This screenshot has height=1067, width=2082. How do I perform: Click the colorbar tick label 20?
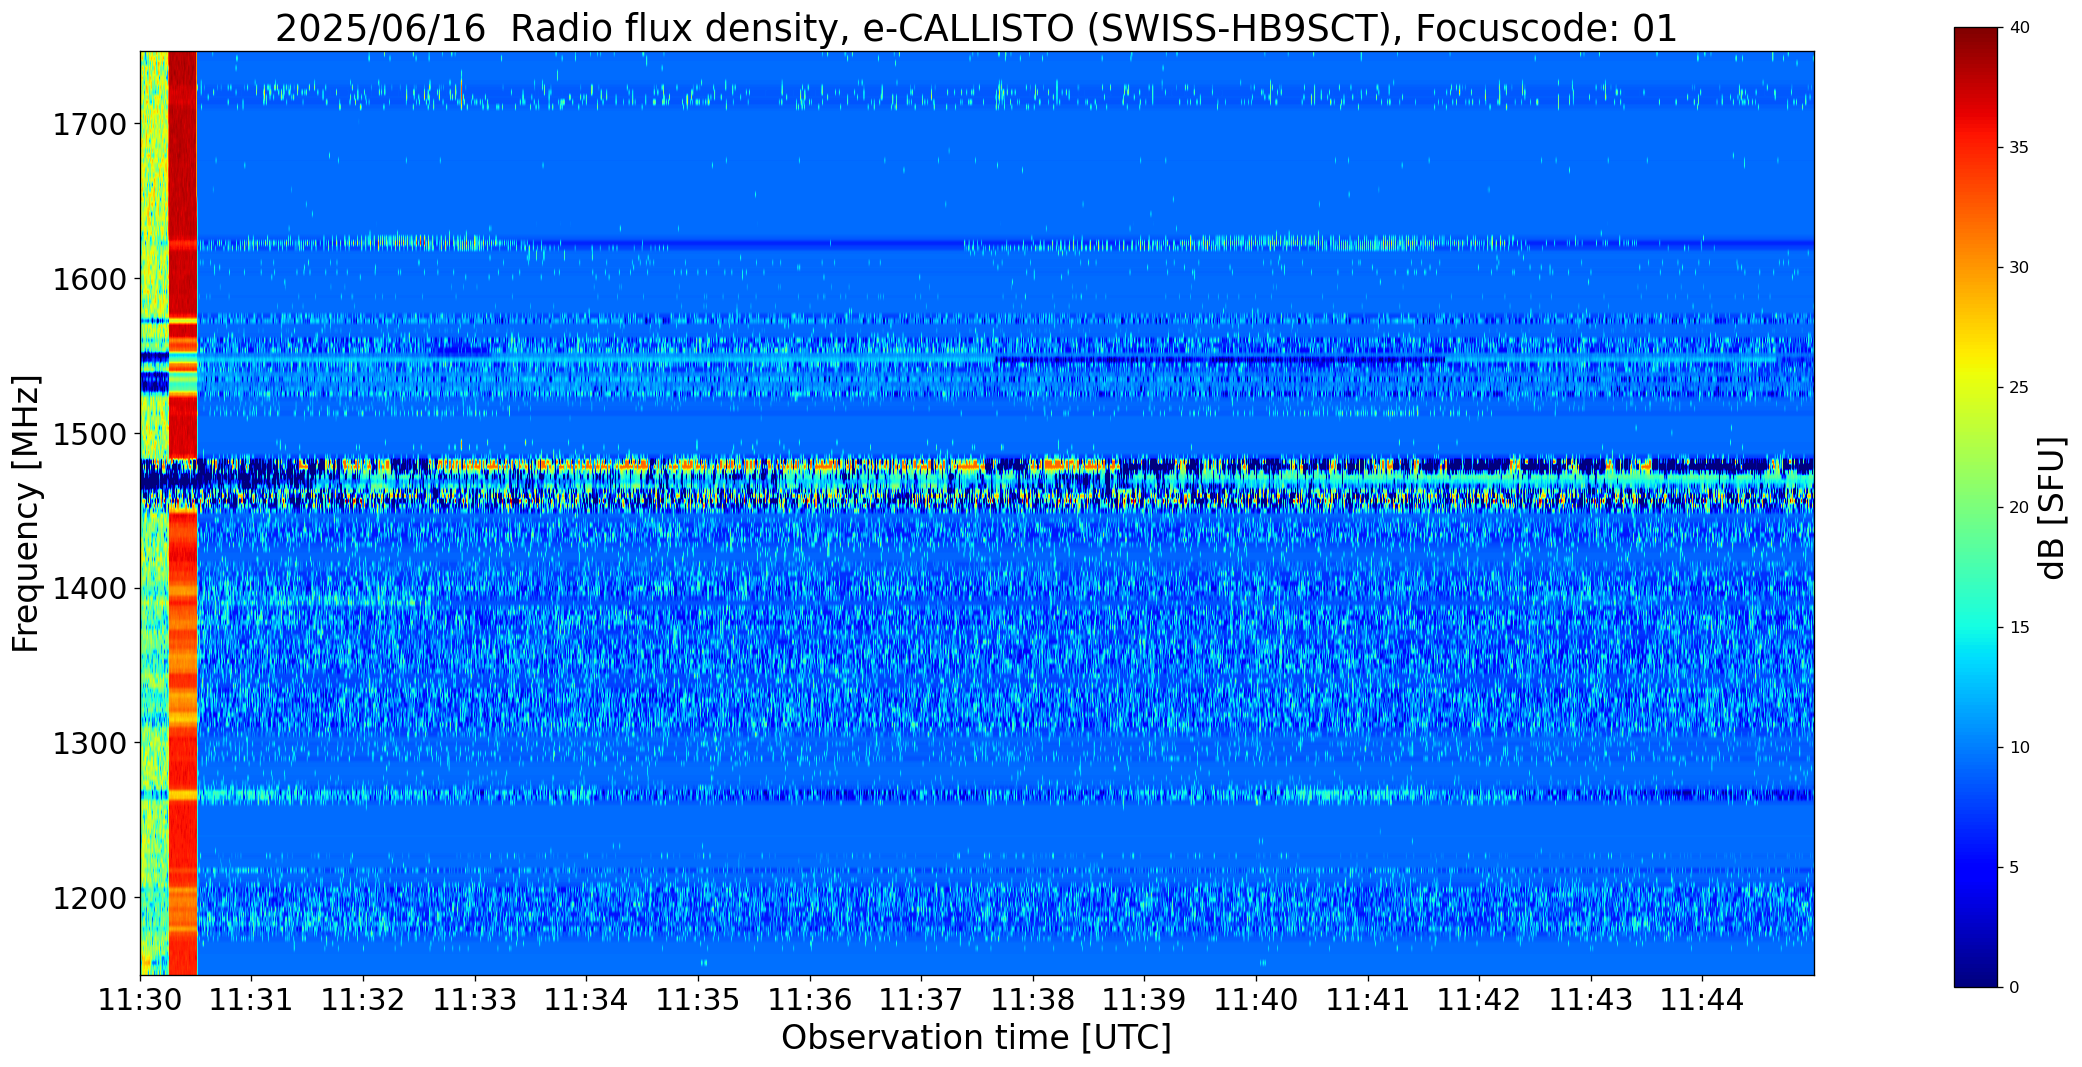2019,508
